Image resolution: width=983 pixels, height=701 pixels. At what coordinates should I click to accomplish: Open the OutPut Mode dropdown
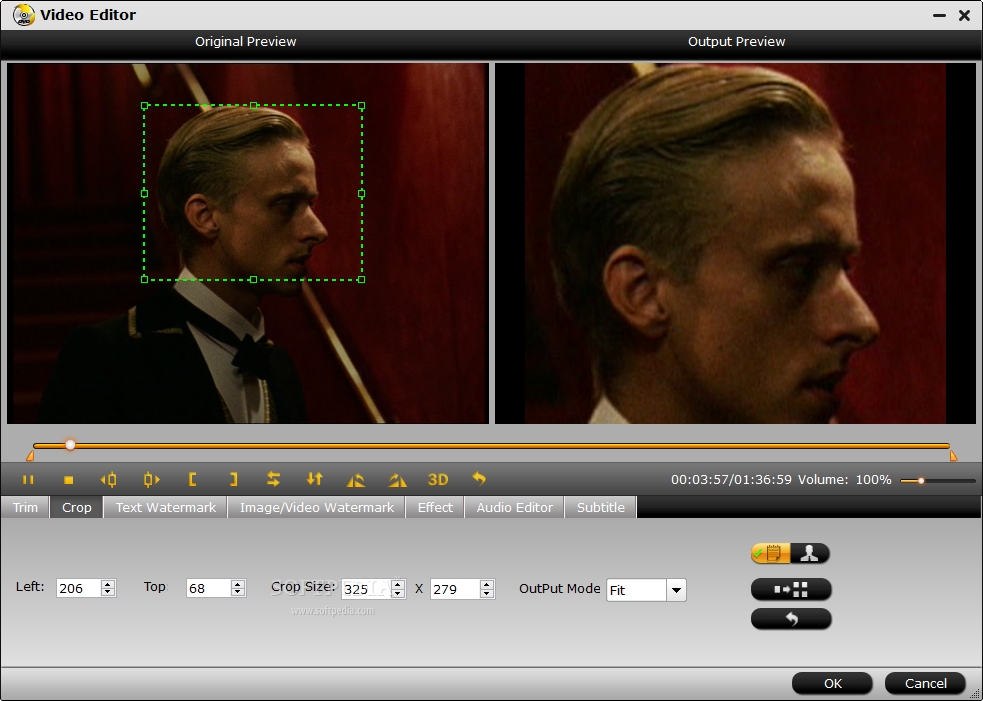coord(676,590)
